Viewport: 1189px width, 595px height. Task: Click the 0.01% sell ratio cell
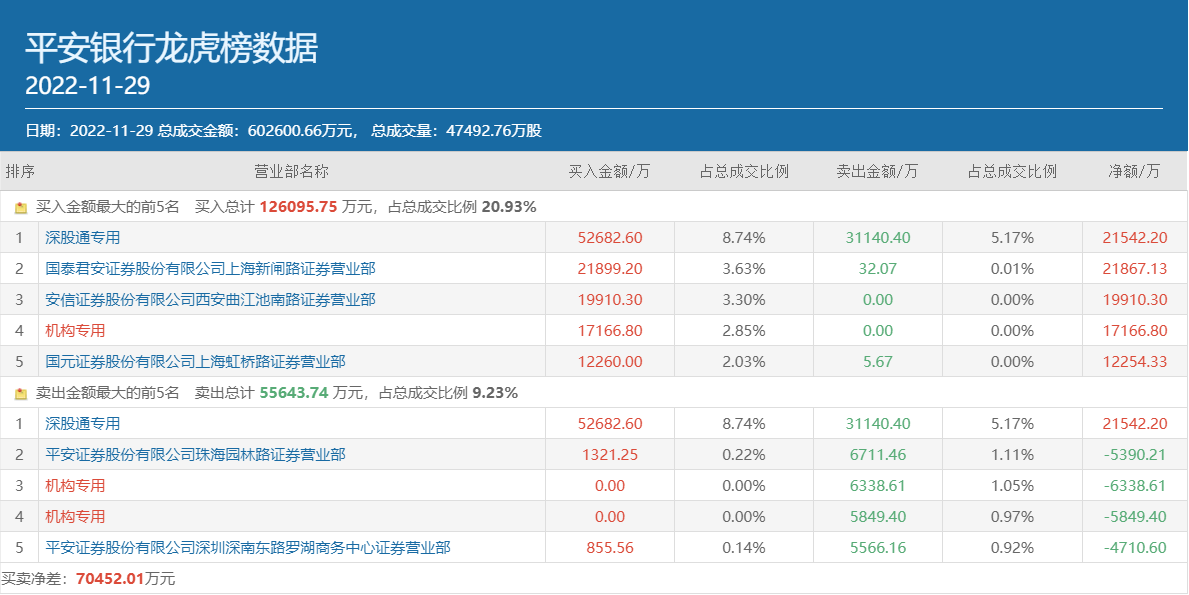(1012, 268)
